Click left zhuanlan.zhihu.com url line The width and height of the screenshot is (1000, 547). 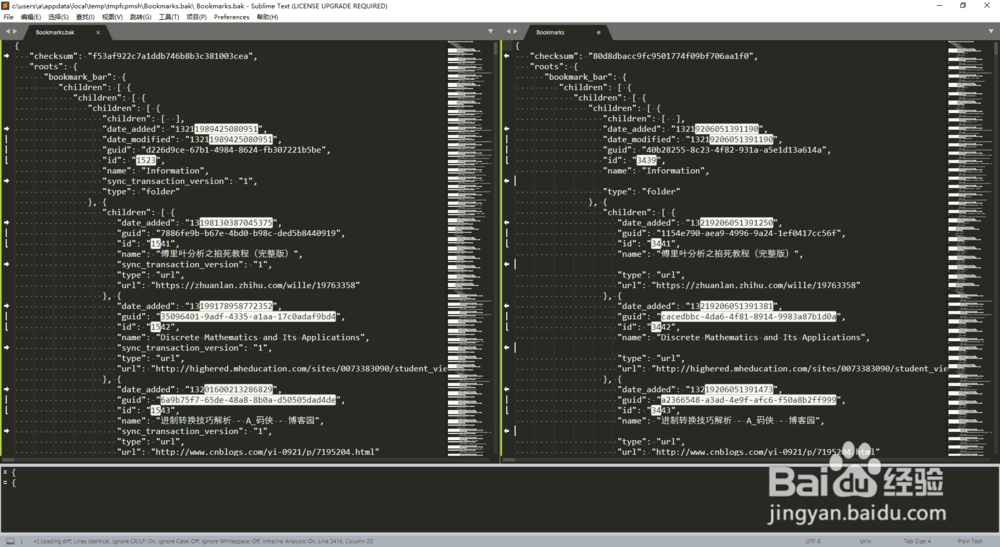(x=239, y=285)
